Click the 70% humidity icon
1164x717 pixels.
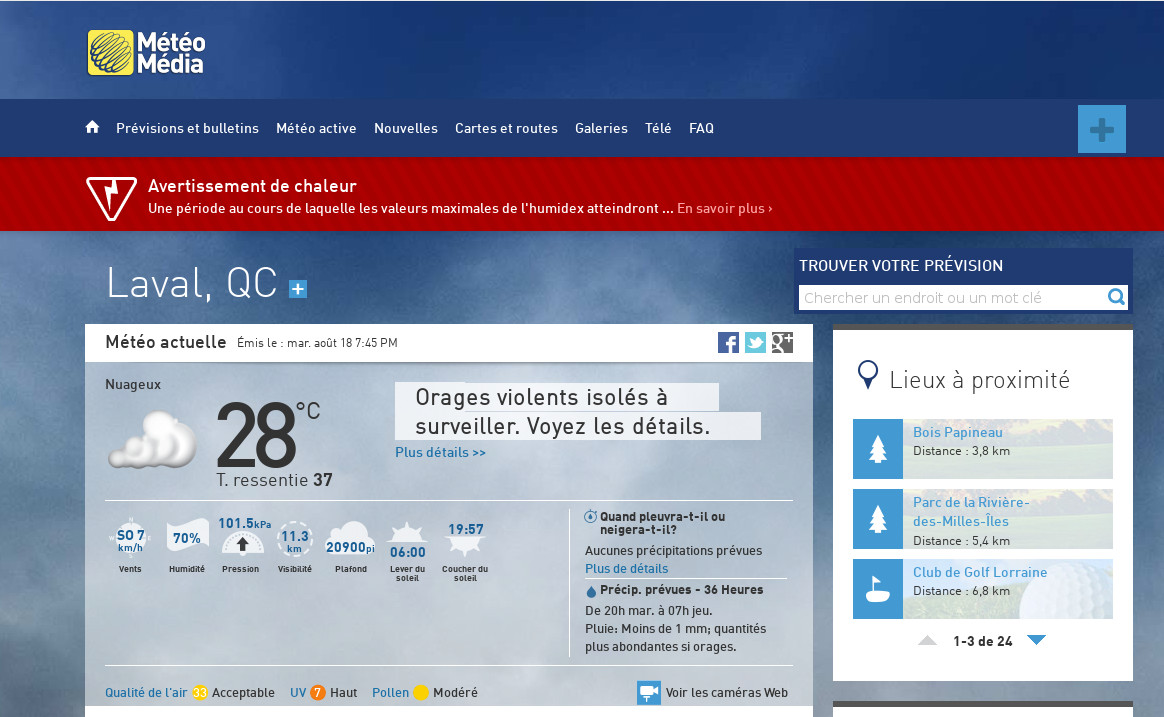click(187, 536)
